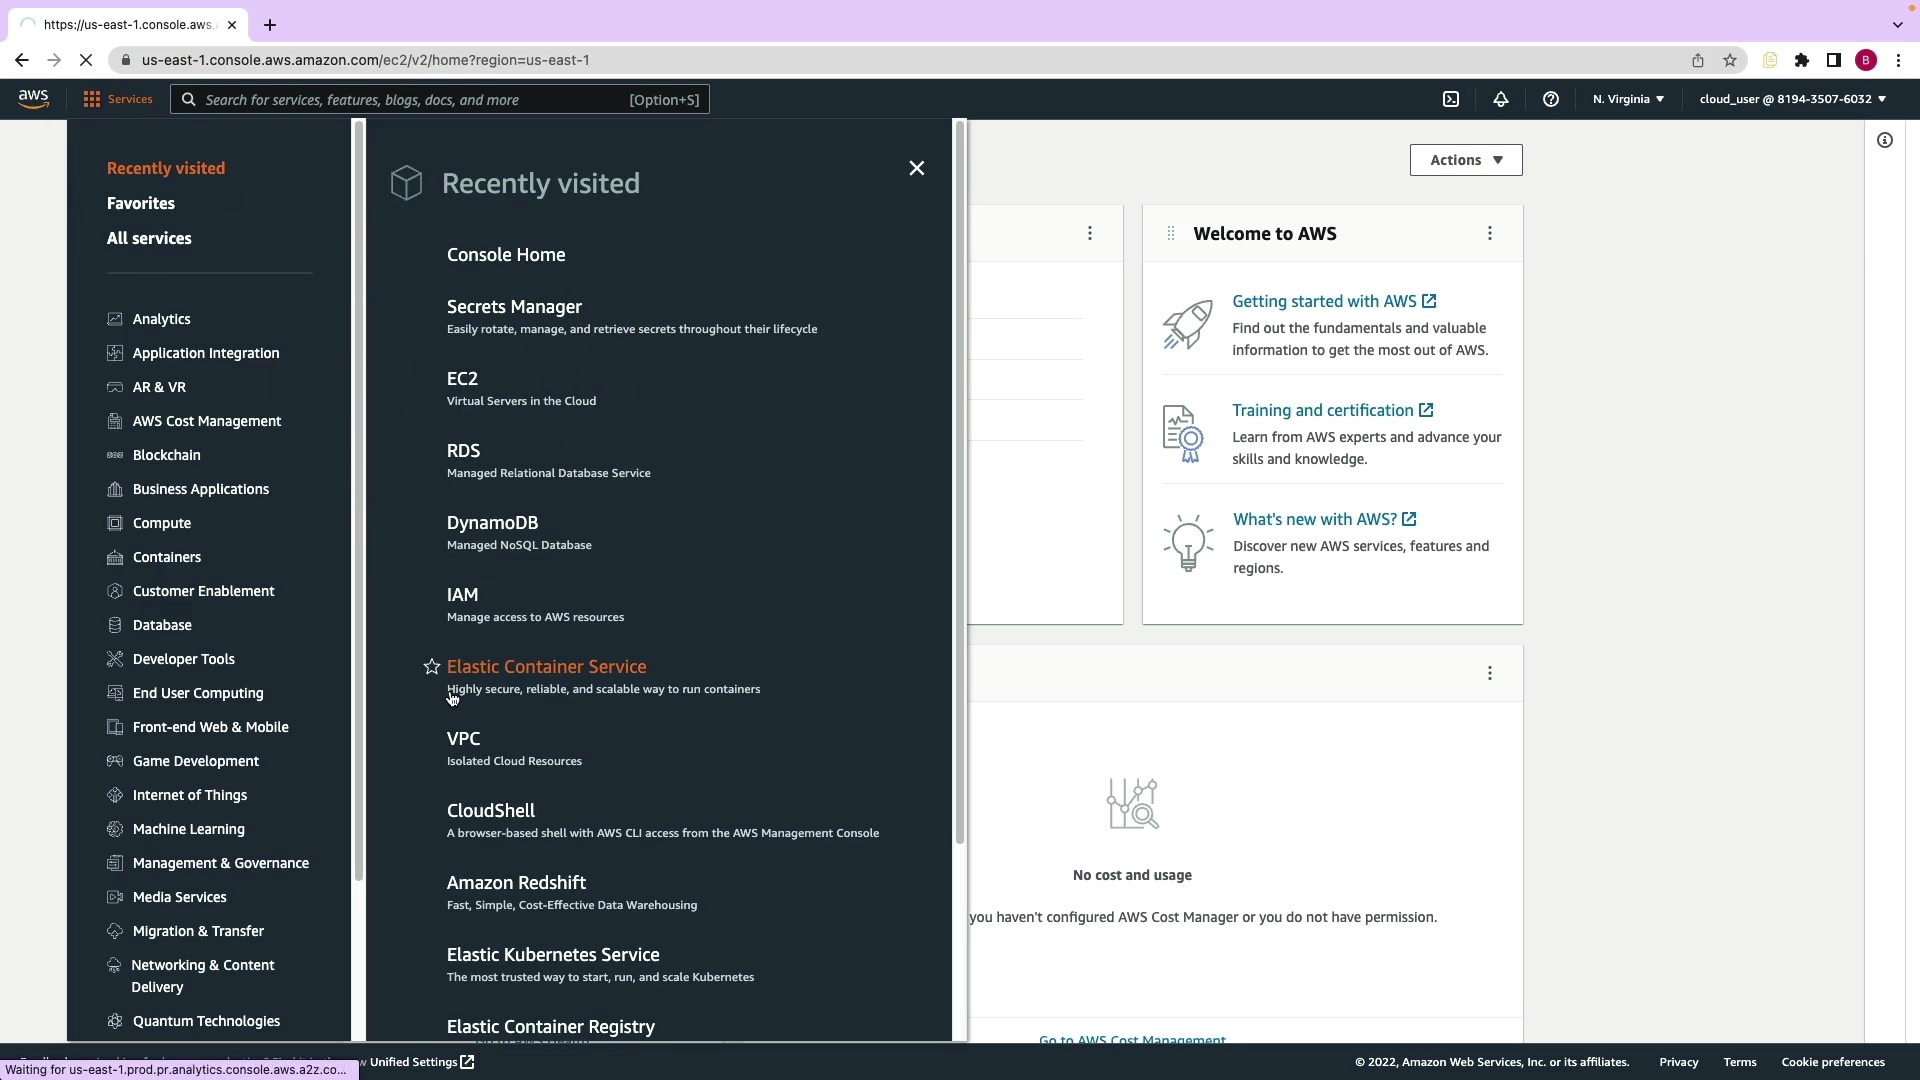Click the Services grid icon
Image resolution: width=1920 pixels, height=1080 pixels.
pyautogui.click(x=92, y=99)
